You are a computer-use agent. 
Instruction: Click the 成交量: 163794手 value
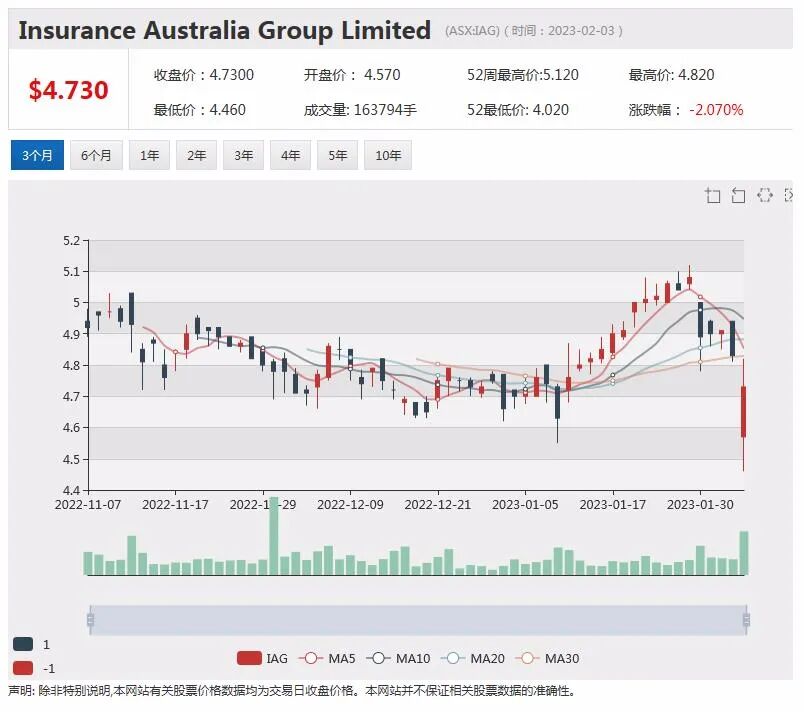tap(360, 110)
